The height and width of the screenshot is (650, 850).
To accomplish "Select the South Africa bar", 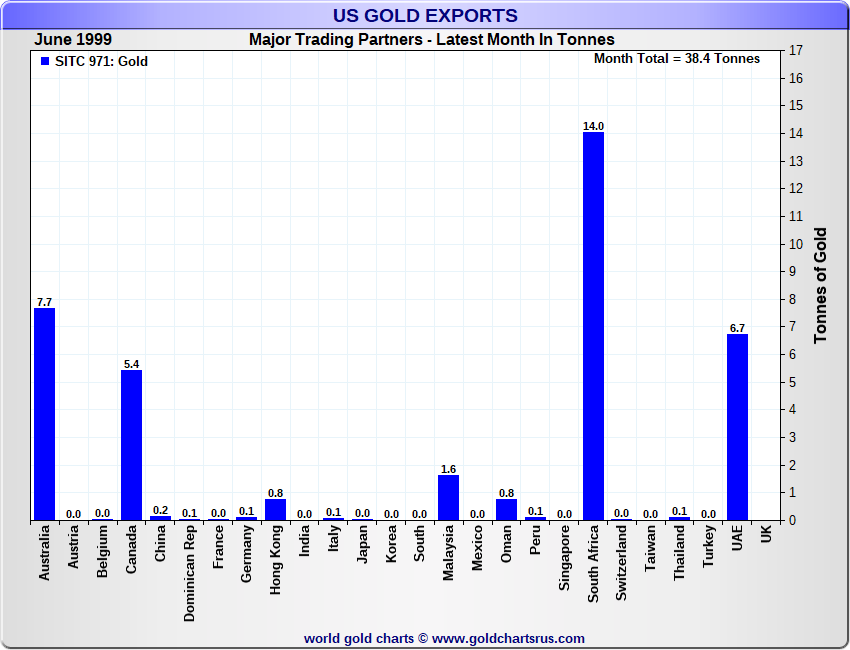I will [593, 326].
